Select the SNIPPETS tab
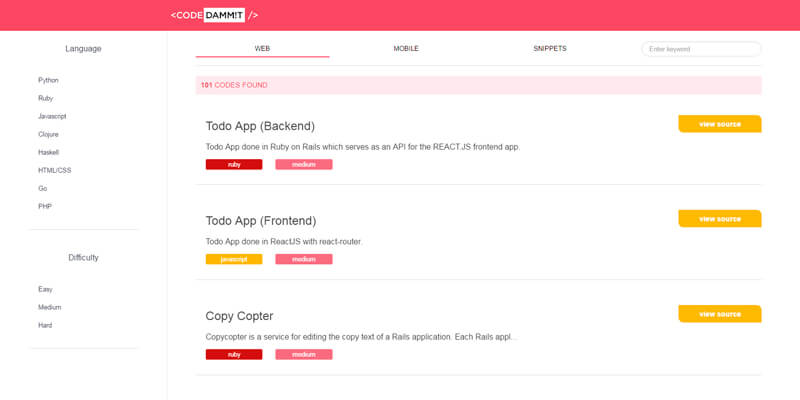This screenshot has width=800, height=400. (549, 49)
